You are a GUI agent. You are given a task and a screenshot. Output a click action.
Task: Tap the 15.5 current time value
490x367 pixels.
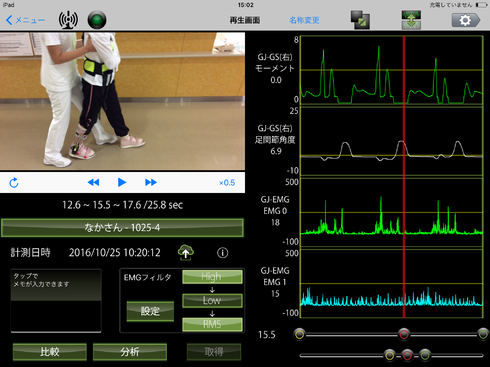[x=267, y=335]
